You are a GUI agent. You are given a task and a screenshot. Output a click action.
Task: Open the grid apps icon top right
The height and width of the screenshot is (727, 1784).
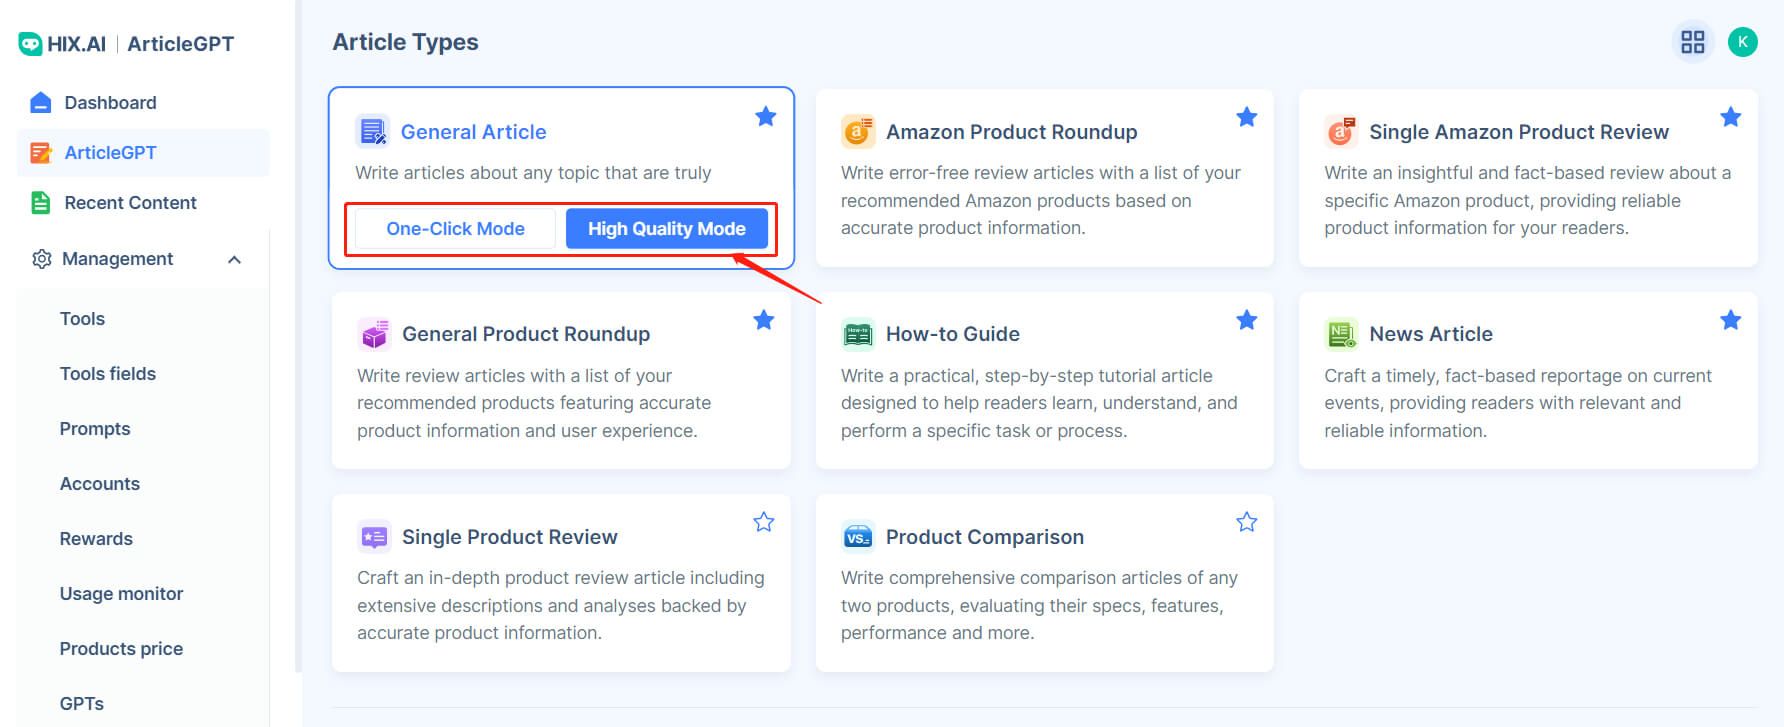[1693, 42]
